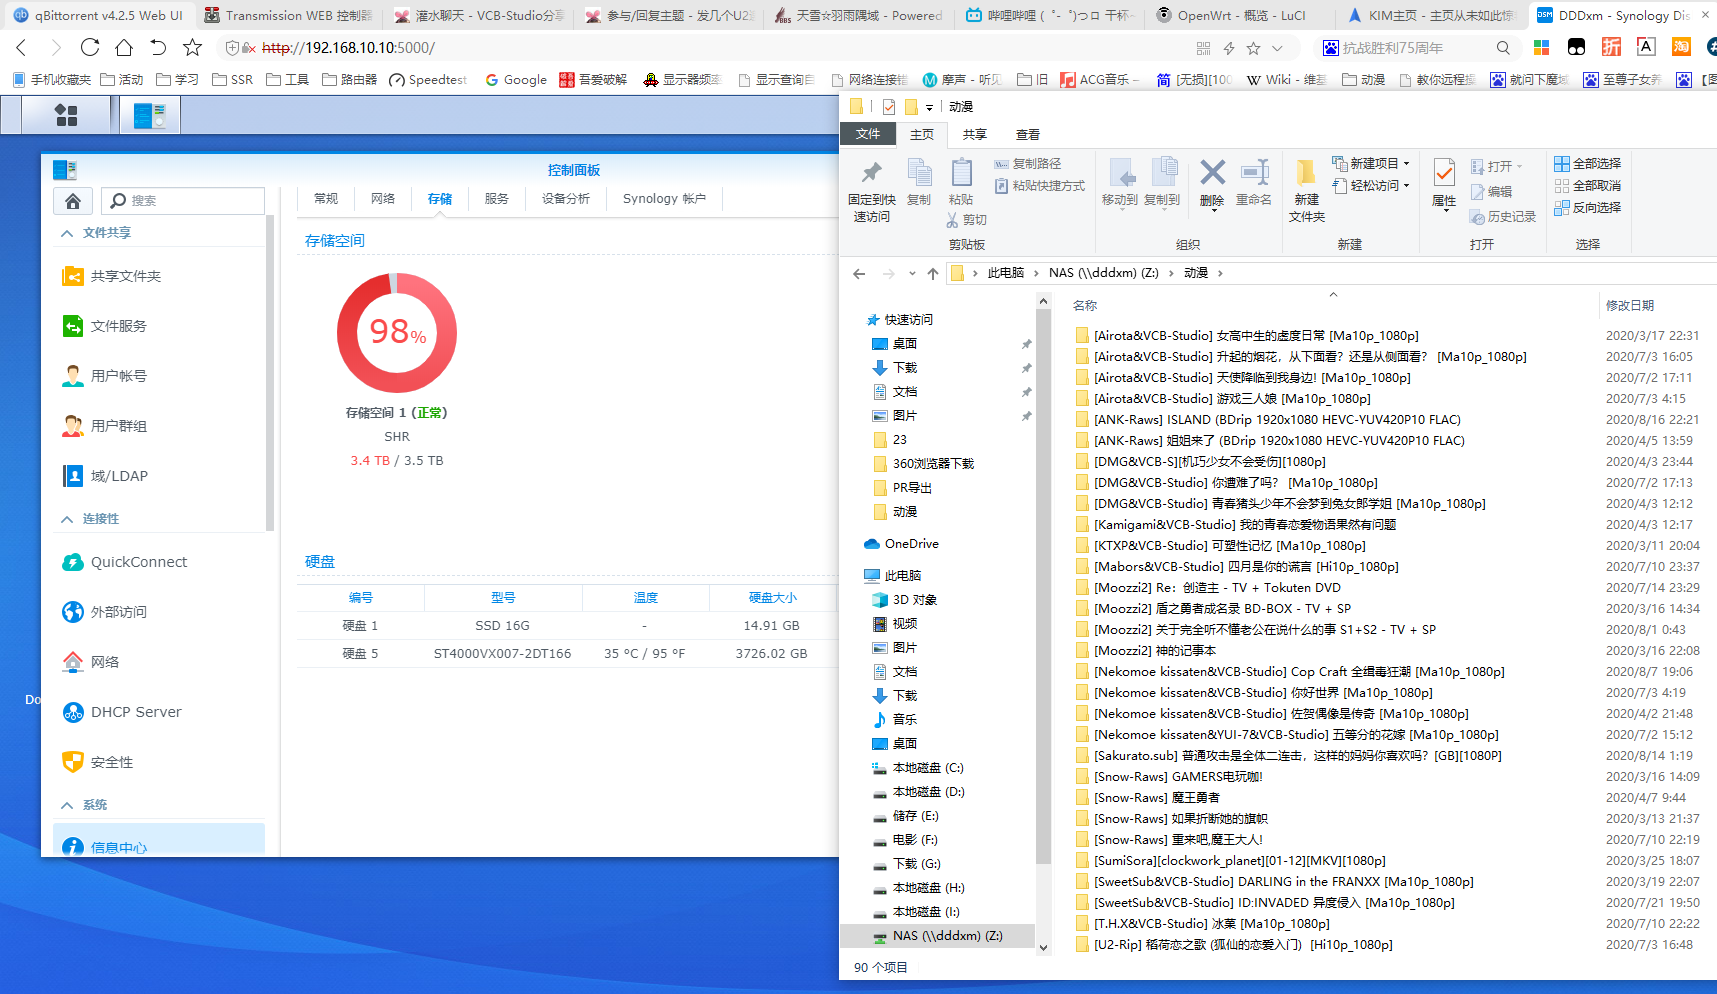Click NAS (\\dddxm) (Z:) in address path
1717x994 pixels.
click(1103, 273)
